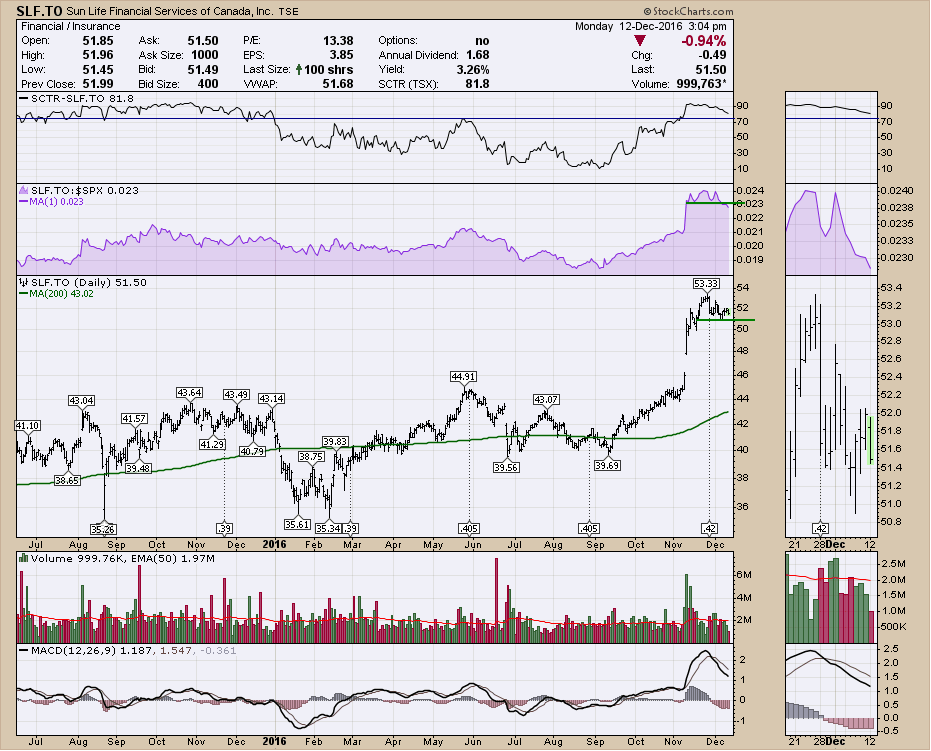Click the Prev Close value 51.99
931x751 pixels.
point(98,84)
